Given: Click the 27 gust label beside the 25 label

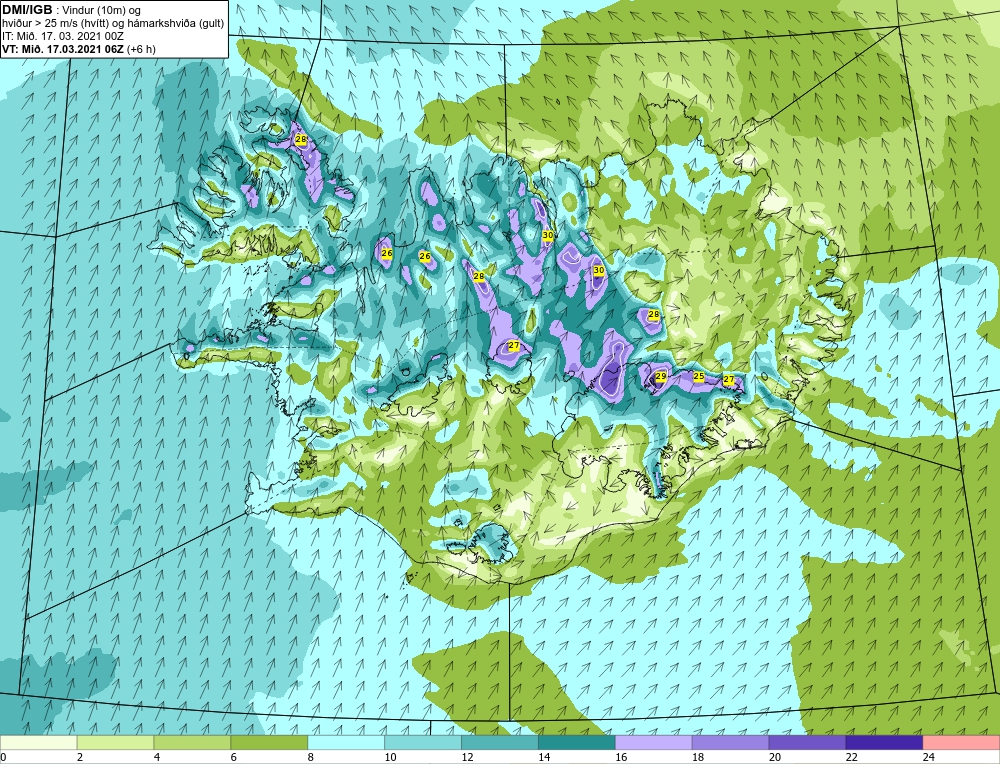Looking at the screenshot, I should (x=729, y=379).
